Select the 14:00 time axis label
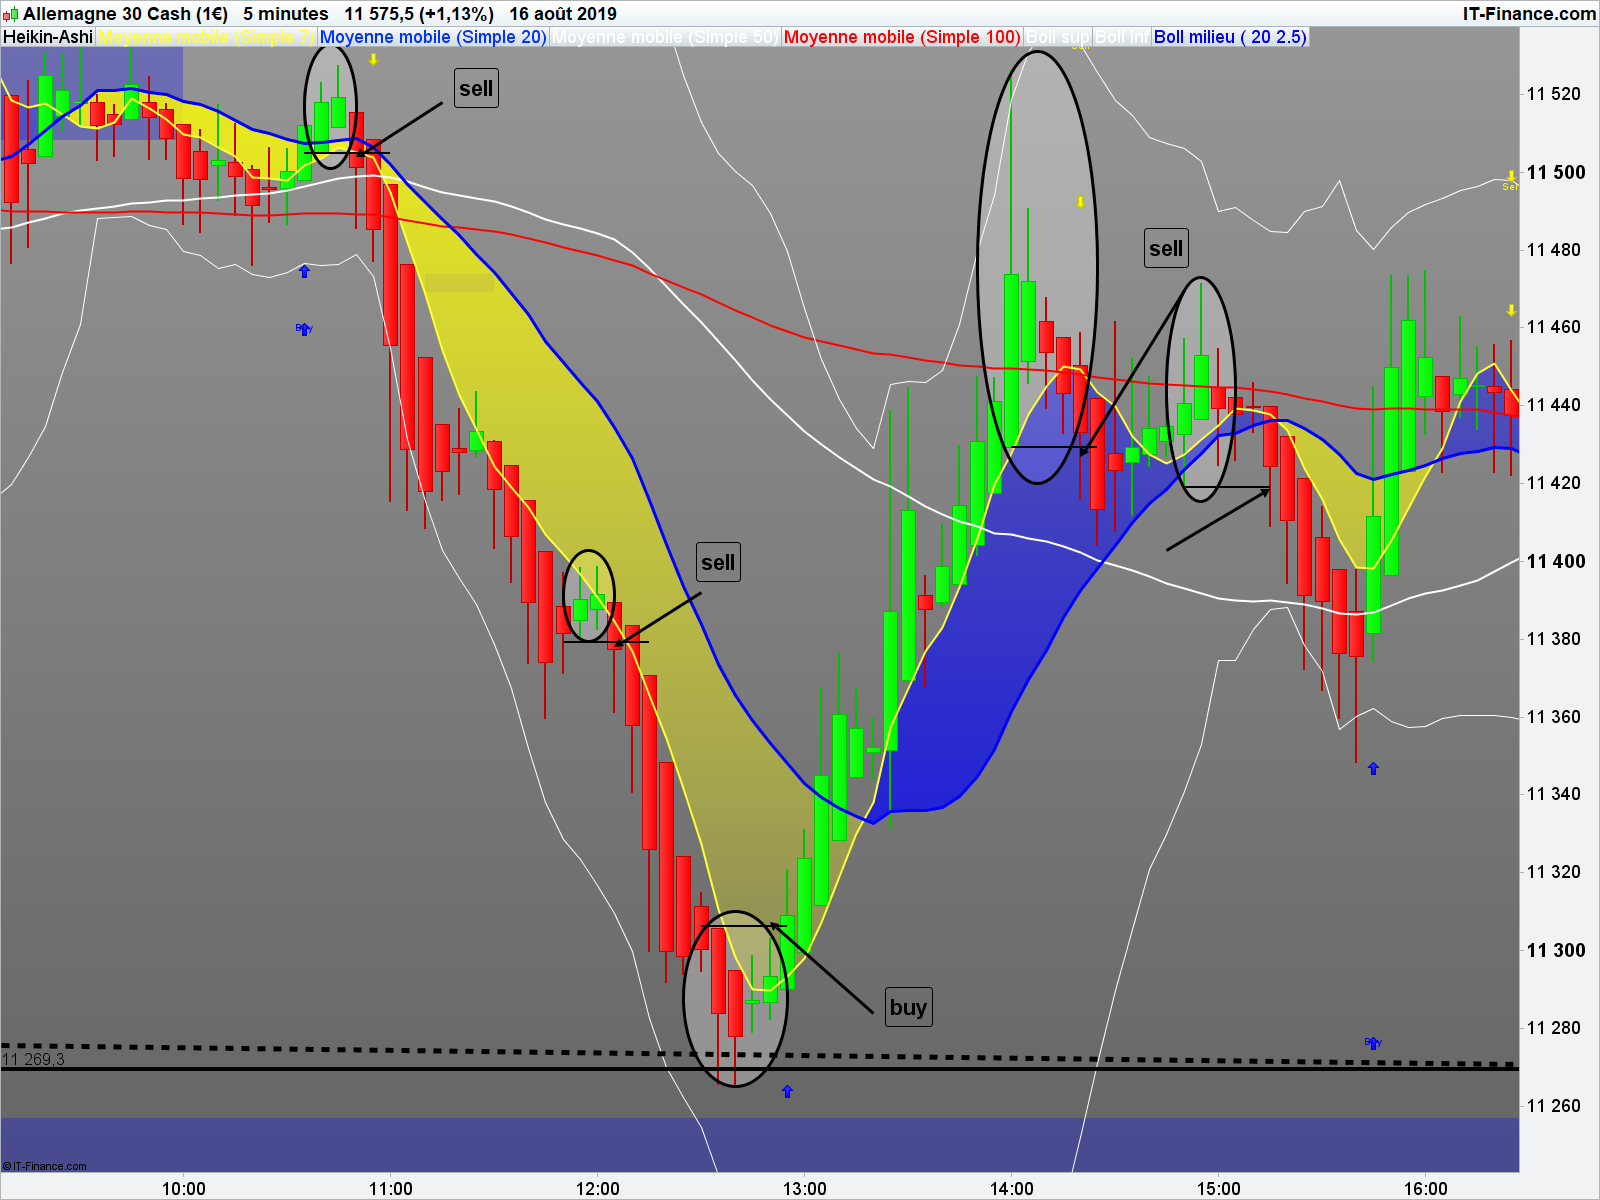This screenshot has height=1200, width=1600. pos(1012,1189)
